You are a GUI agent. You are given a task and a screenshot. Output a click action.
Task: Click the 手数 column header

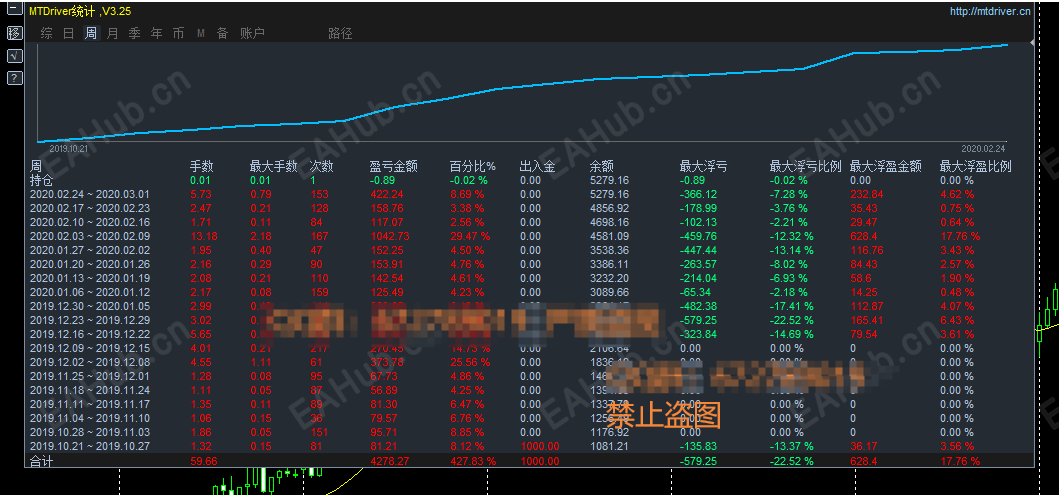tap(201, 167)
